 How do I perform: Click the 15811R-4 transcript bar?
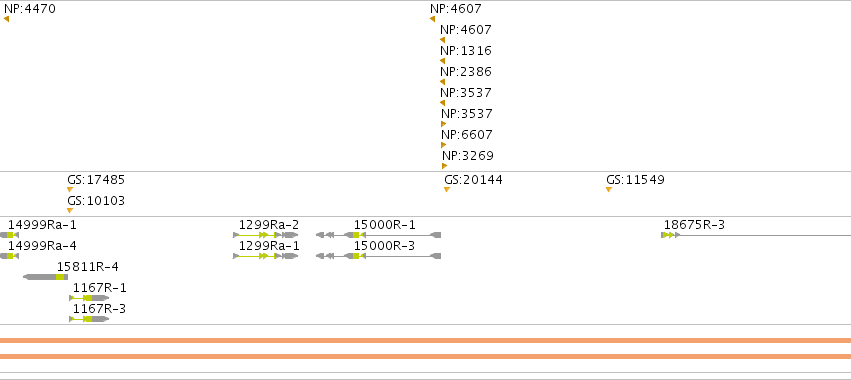pos(46,277)
